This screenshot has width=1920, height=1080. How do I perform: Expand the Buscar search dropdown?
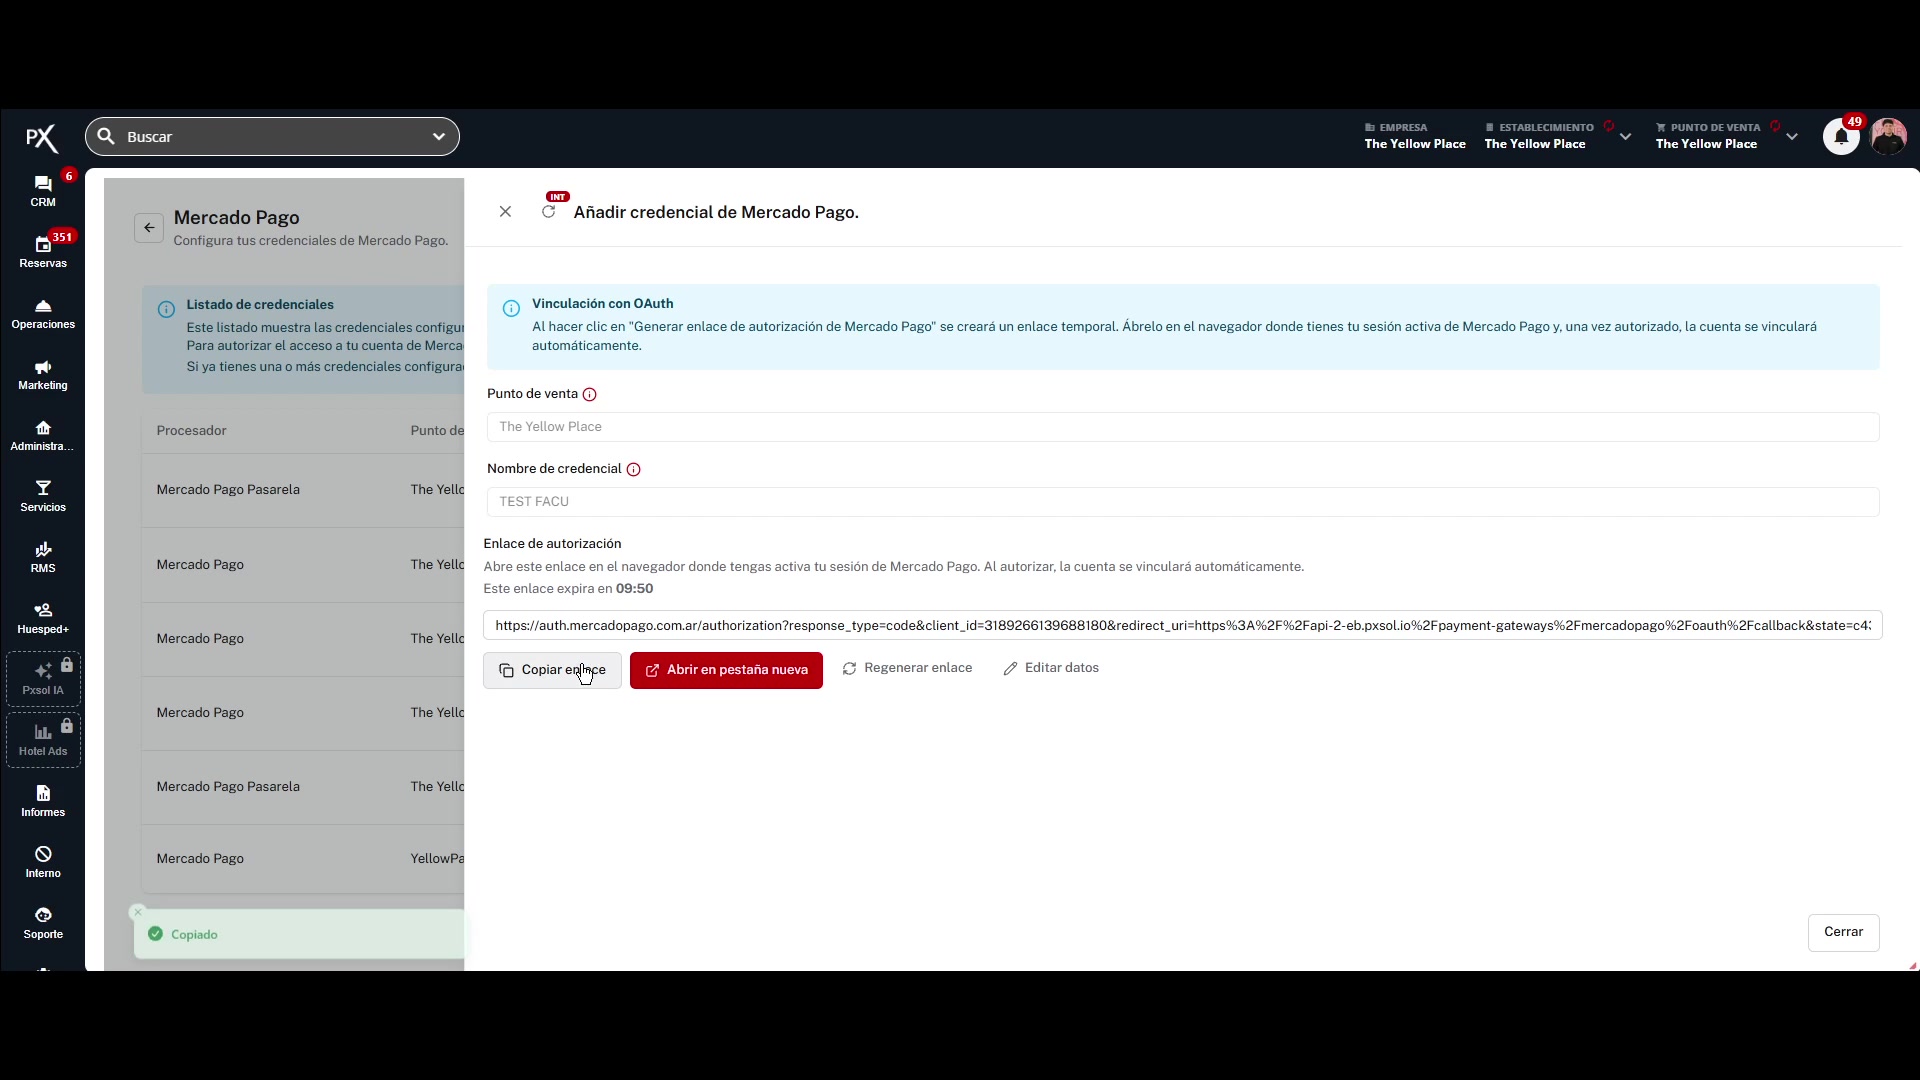pos(439,136)
